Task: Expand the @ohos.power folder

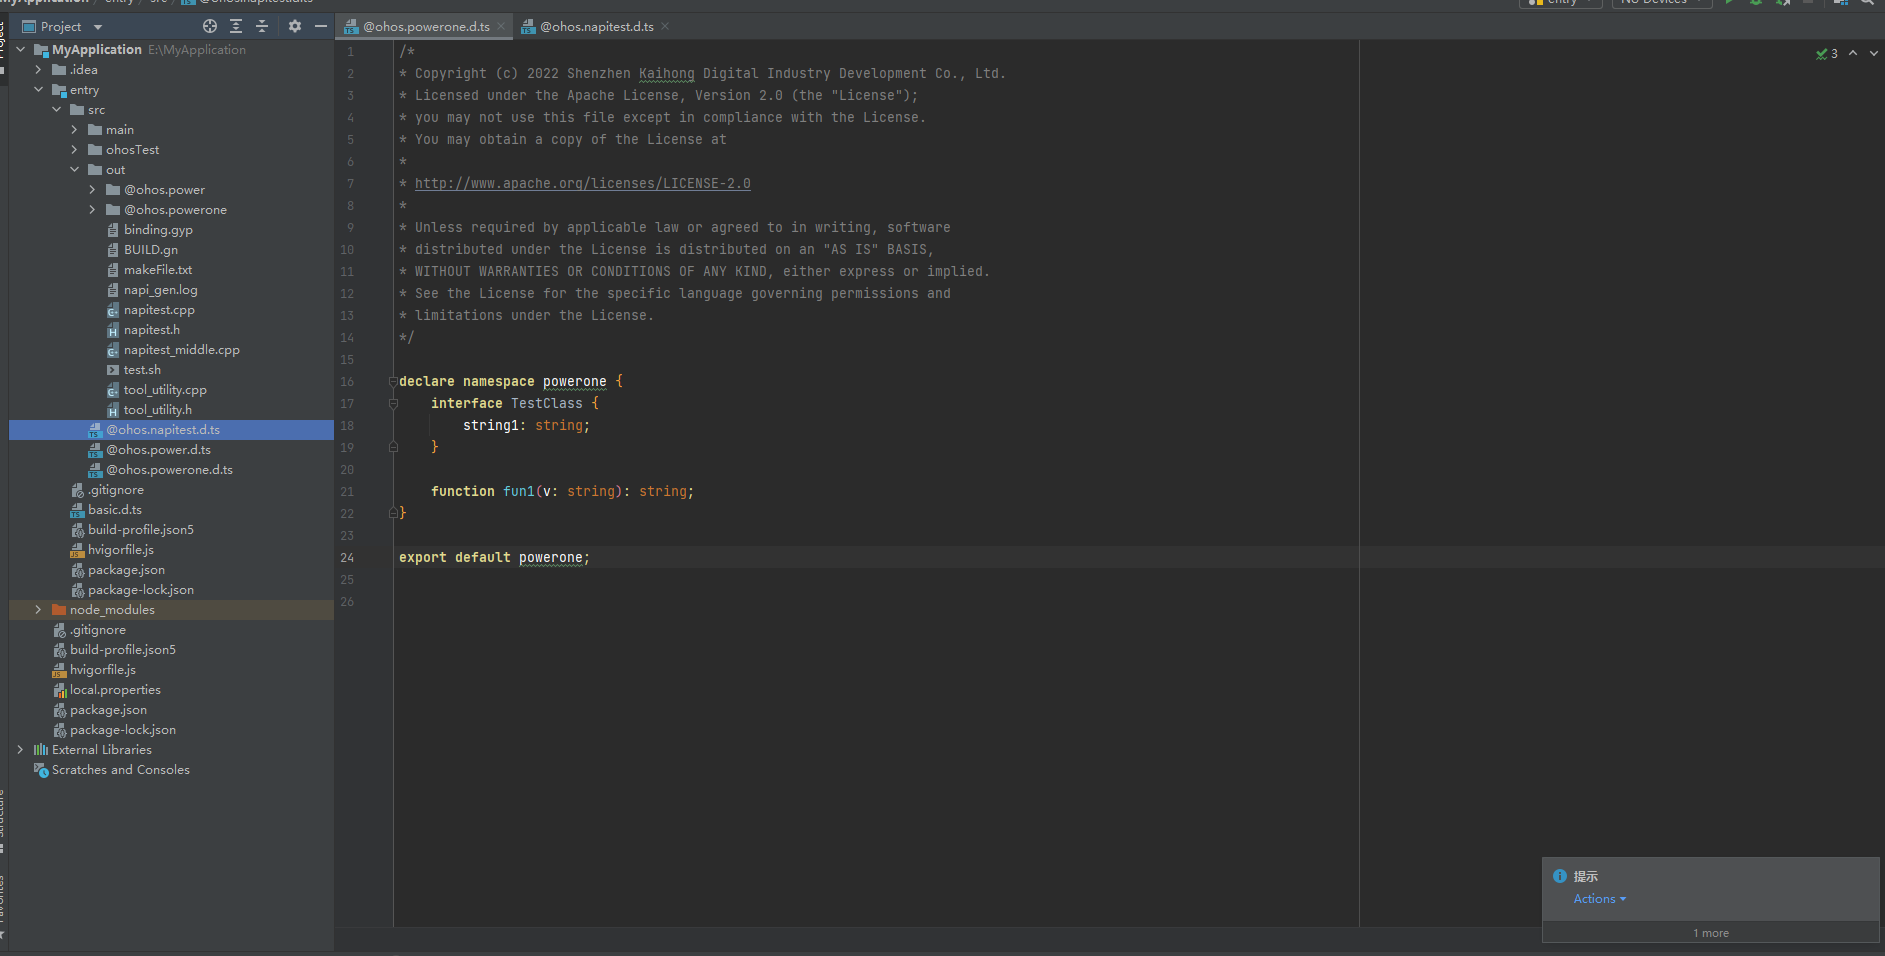Action: 92,189
